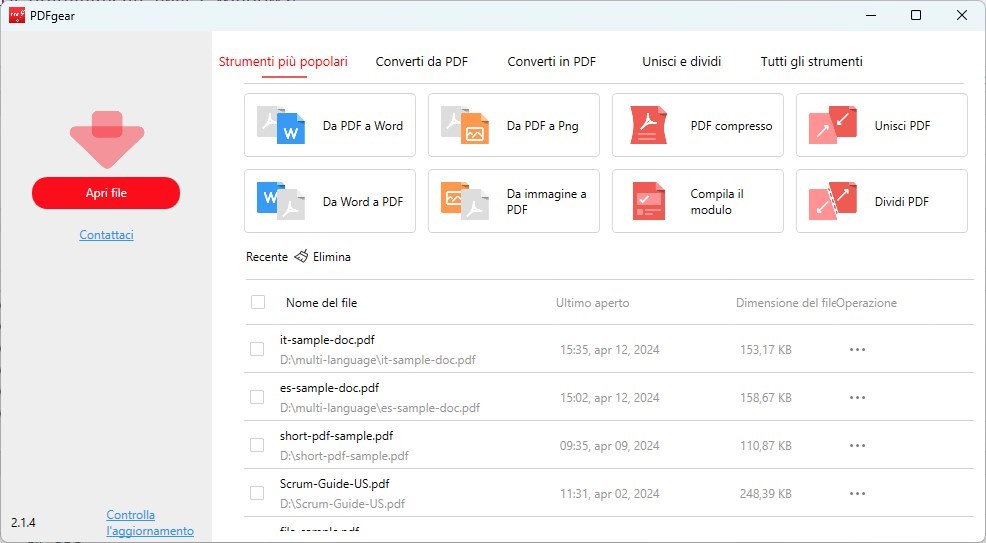Check the it-sample-doc.pdf checkbox
This screenshot has width=986, height=543.
[257, 349]
